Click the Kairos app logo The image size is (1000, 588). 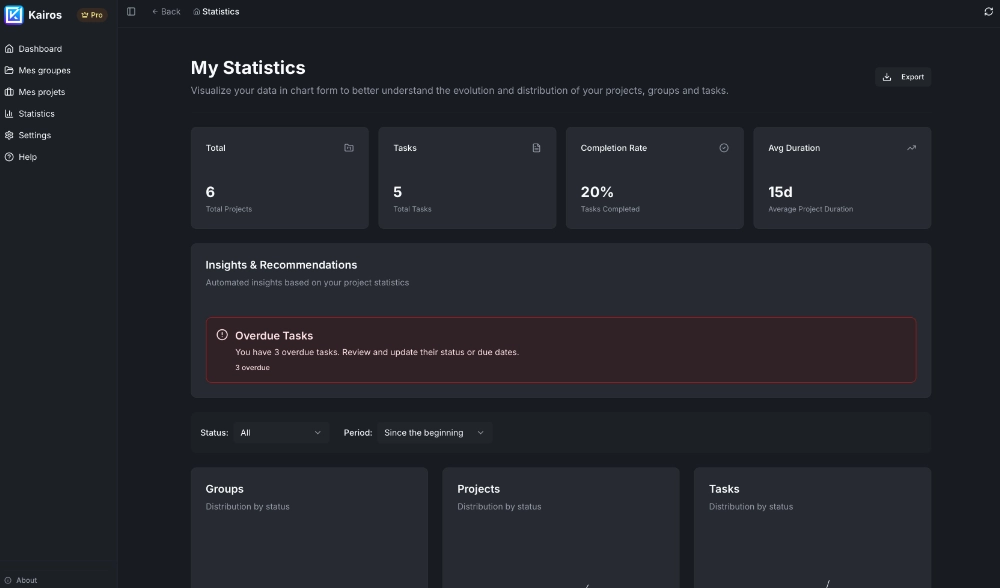pos(13,14)
